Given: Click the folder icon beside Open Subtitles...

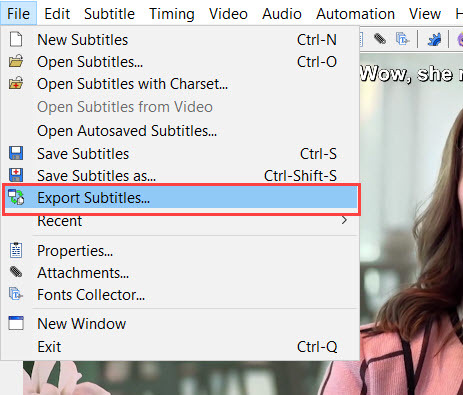Looking at the screenshot, I should click(16, 61).
